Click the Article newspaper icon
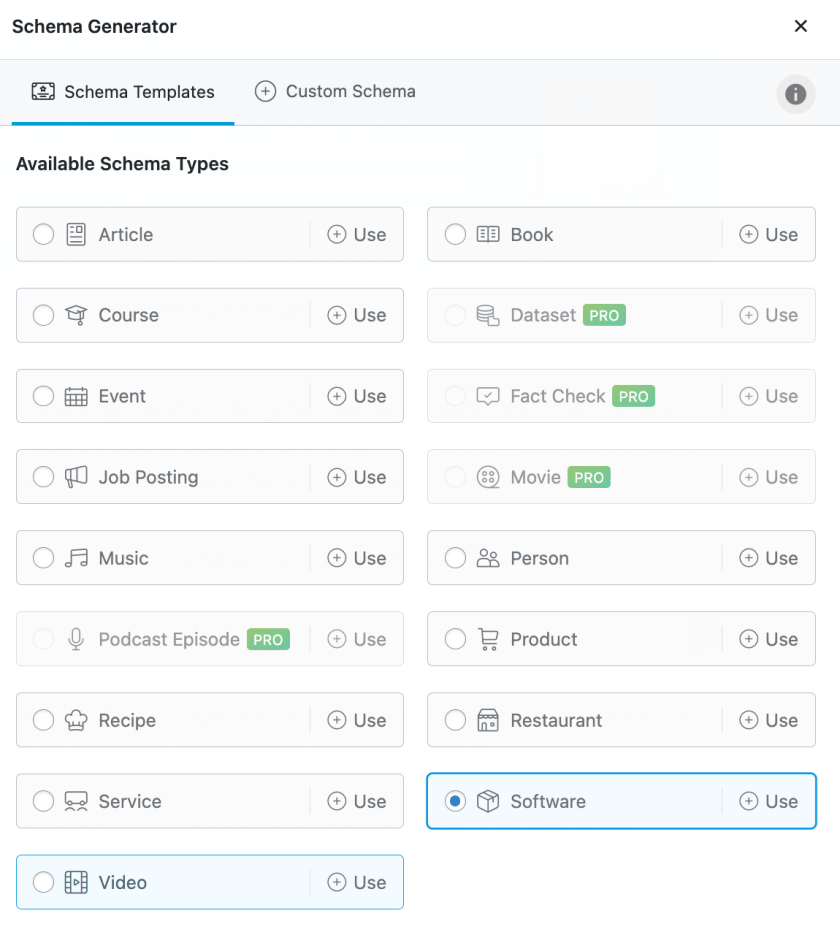The image size is (840, 935). click(x=76, y=234)
